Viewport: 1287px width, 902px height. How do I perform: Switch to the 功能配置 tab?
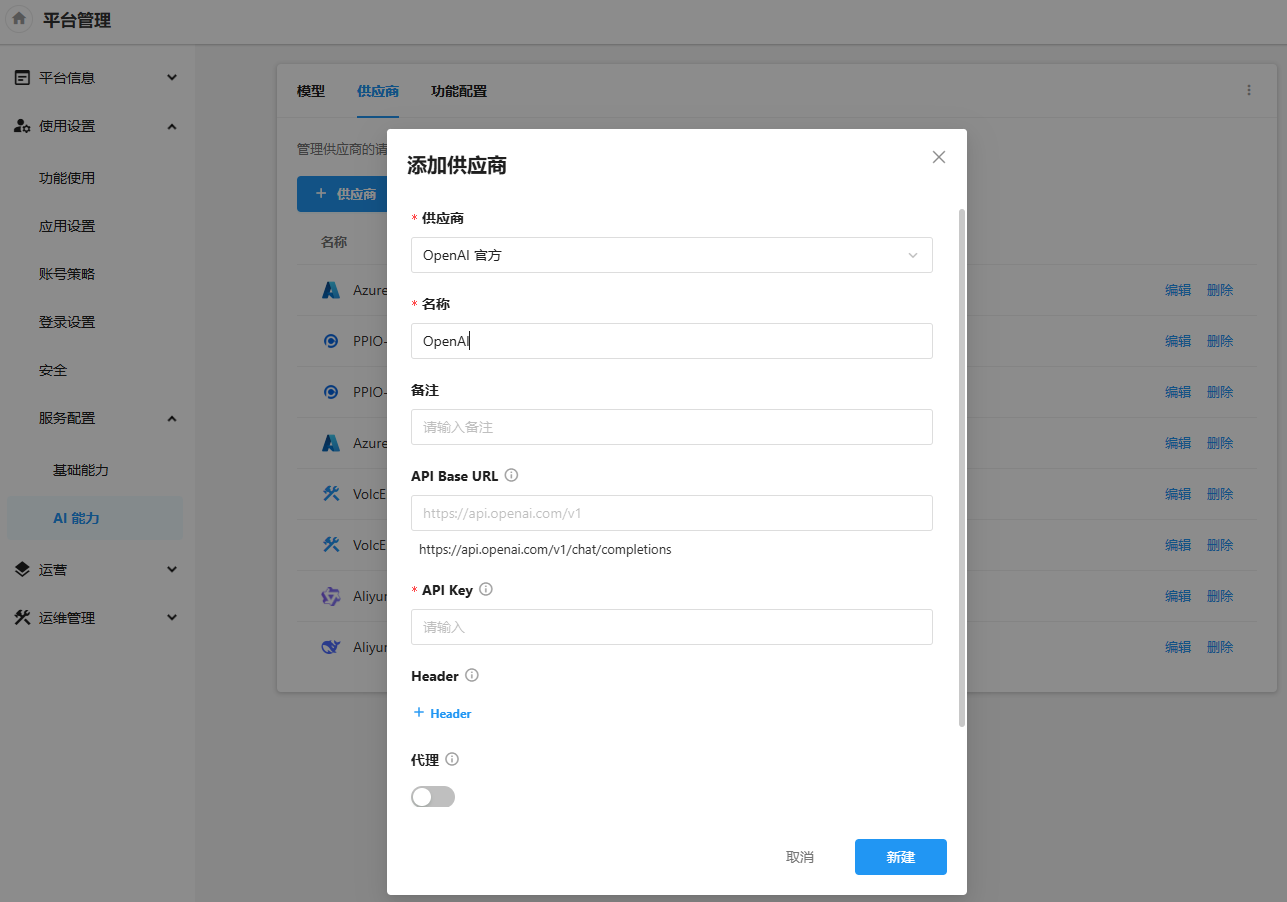click(x=459, y=91)
